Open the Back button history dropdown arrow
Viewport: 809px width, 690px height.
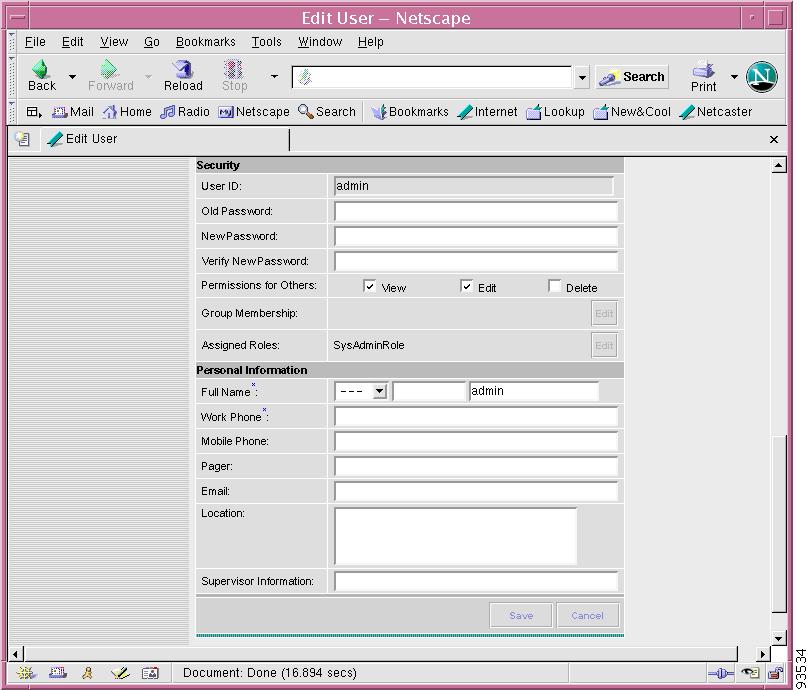(x=72, y=76)
